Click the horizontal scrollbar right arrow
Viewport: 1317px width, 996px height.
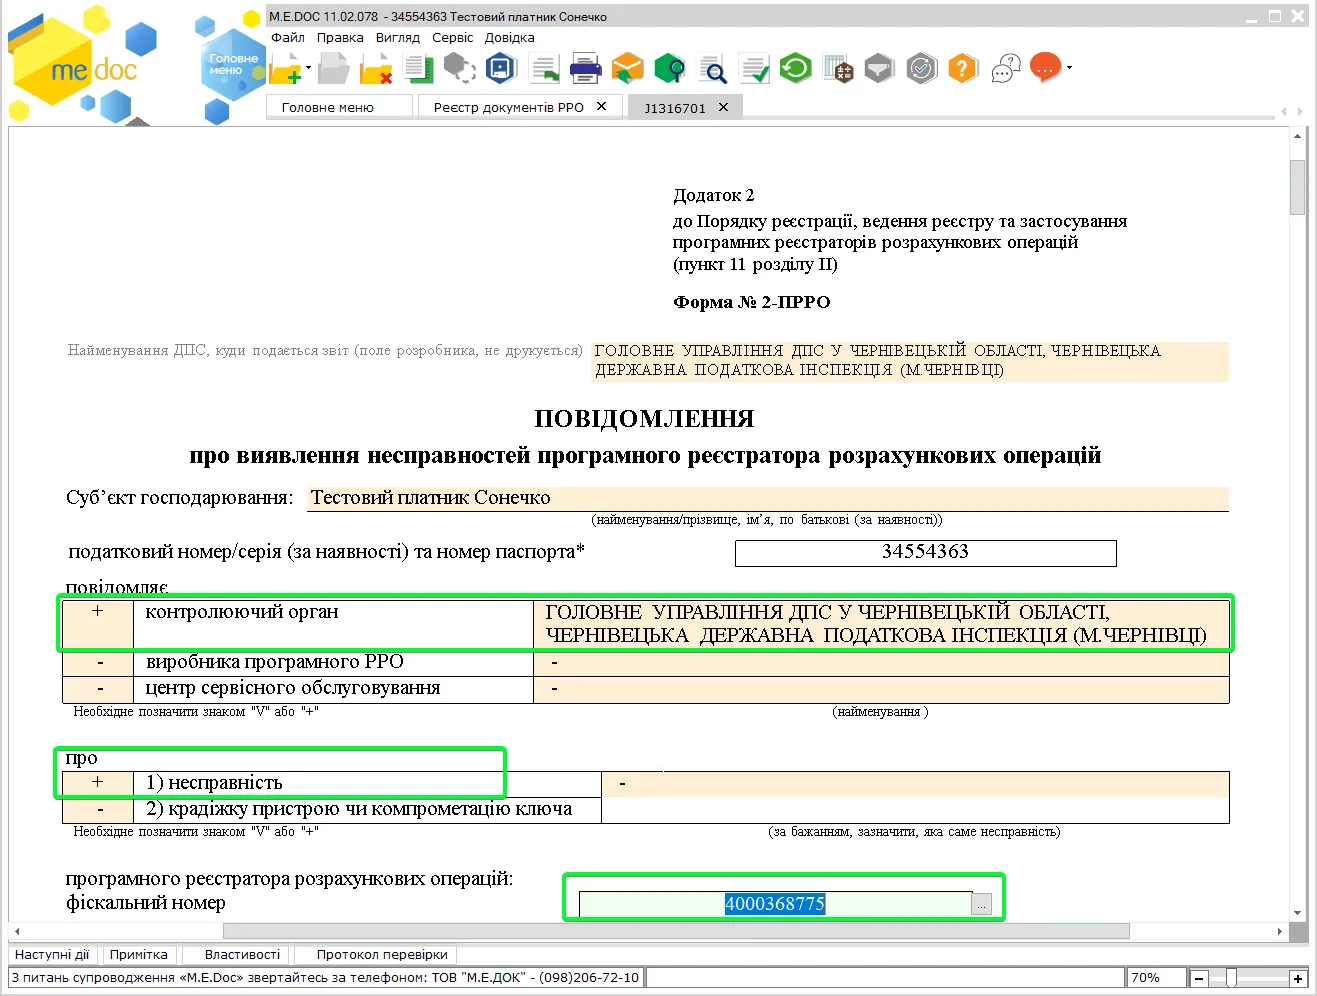1280,931
